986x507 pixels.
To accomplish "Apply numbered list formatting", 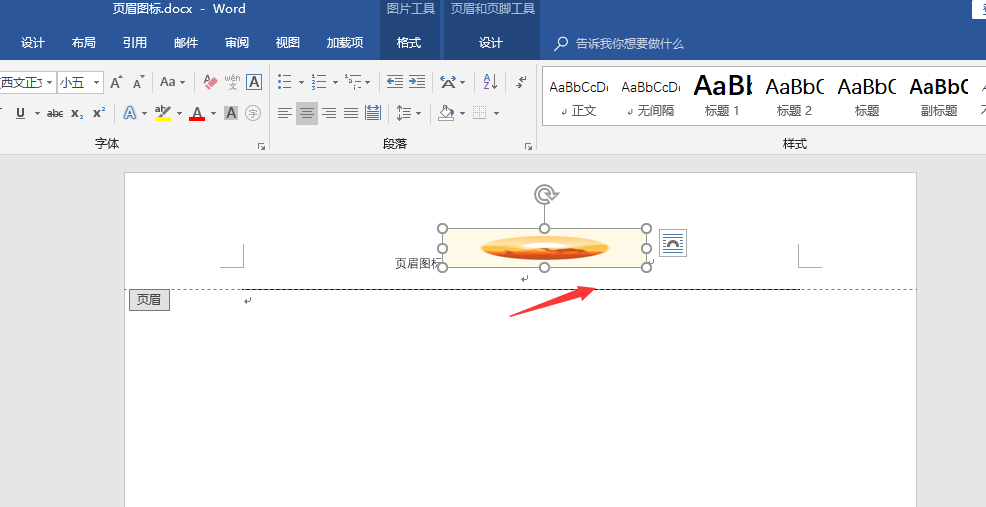I will pos(319,82).
